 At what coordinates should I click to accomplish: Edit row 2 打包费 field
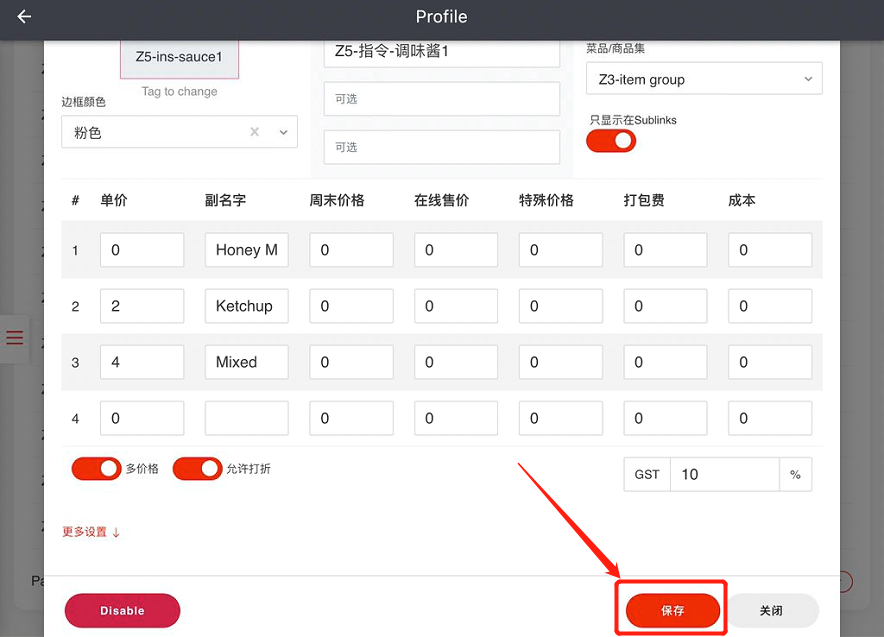click(x=665, y=306)
